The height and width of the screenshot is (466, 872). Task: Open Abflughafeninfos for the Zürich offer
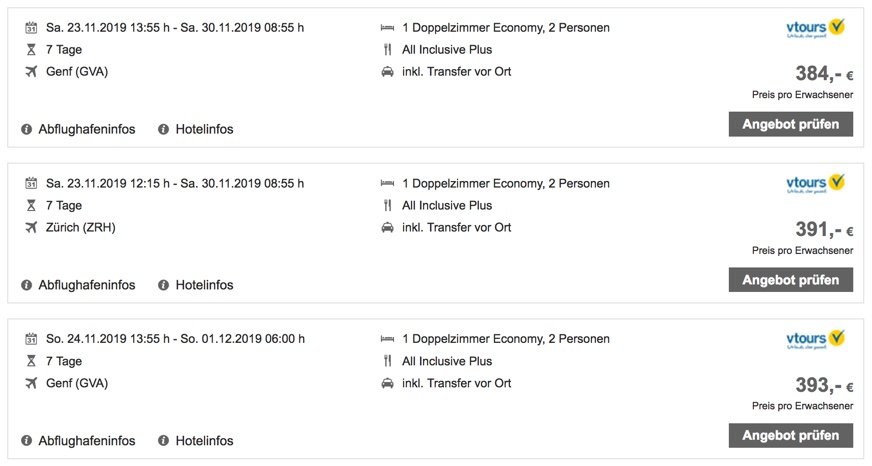click(86, 285)
